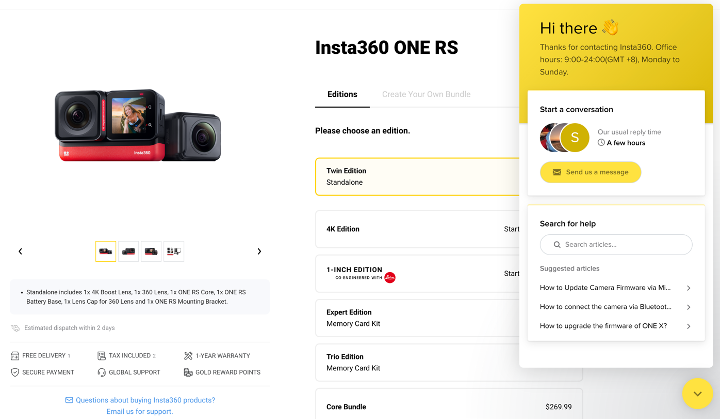Click the 1-Year Warranty tools icon
Viewport: 720px width, 420px height.
pos(188,355)
